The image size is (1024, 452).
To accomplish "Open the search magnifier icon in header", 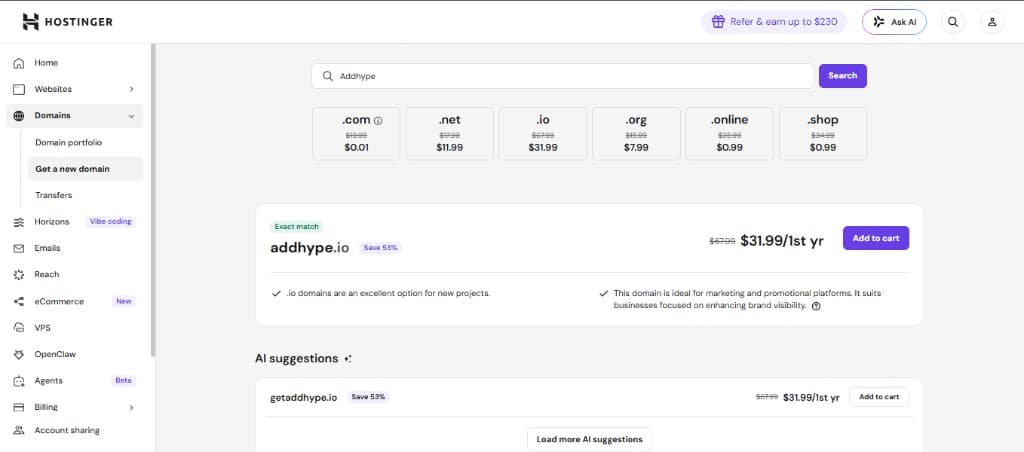I will (x=953, y=22).
